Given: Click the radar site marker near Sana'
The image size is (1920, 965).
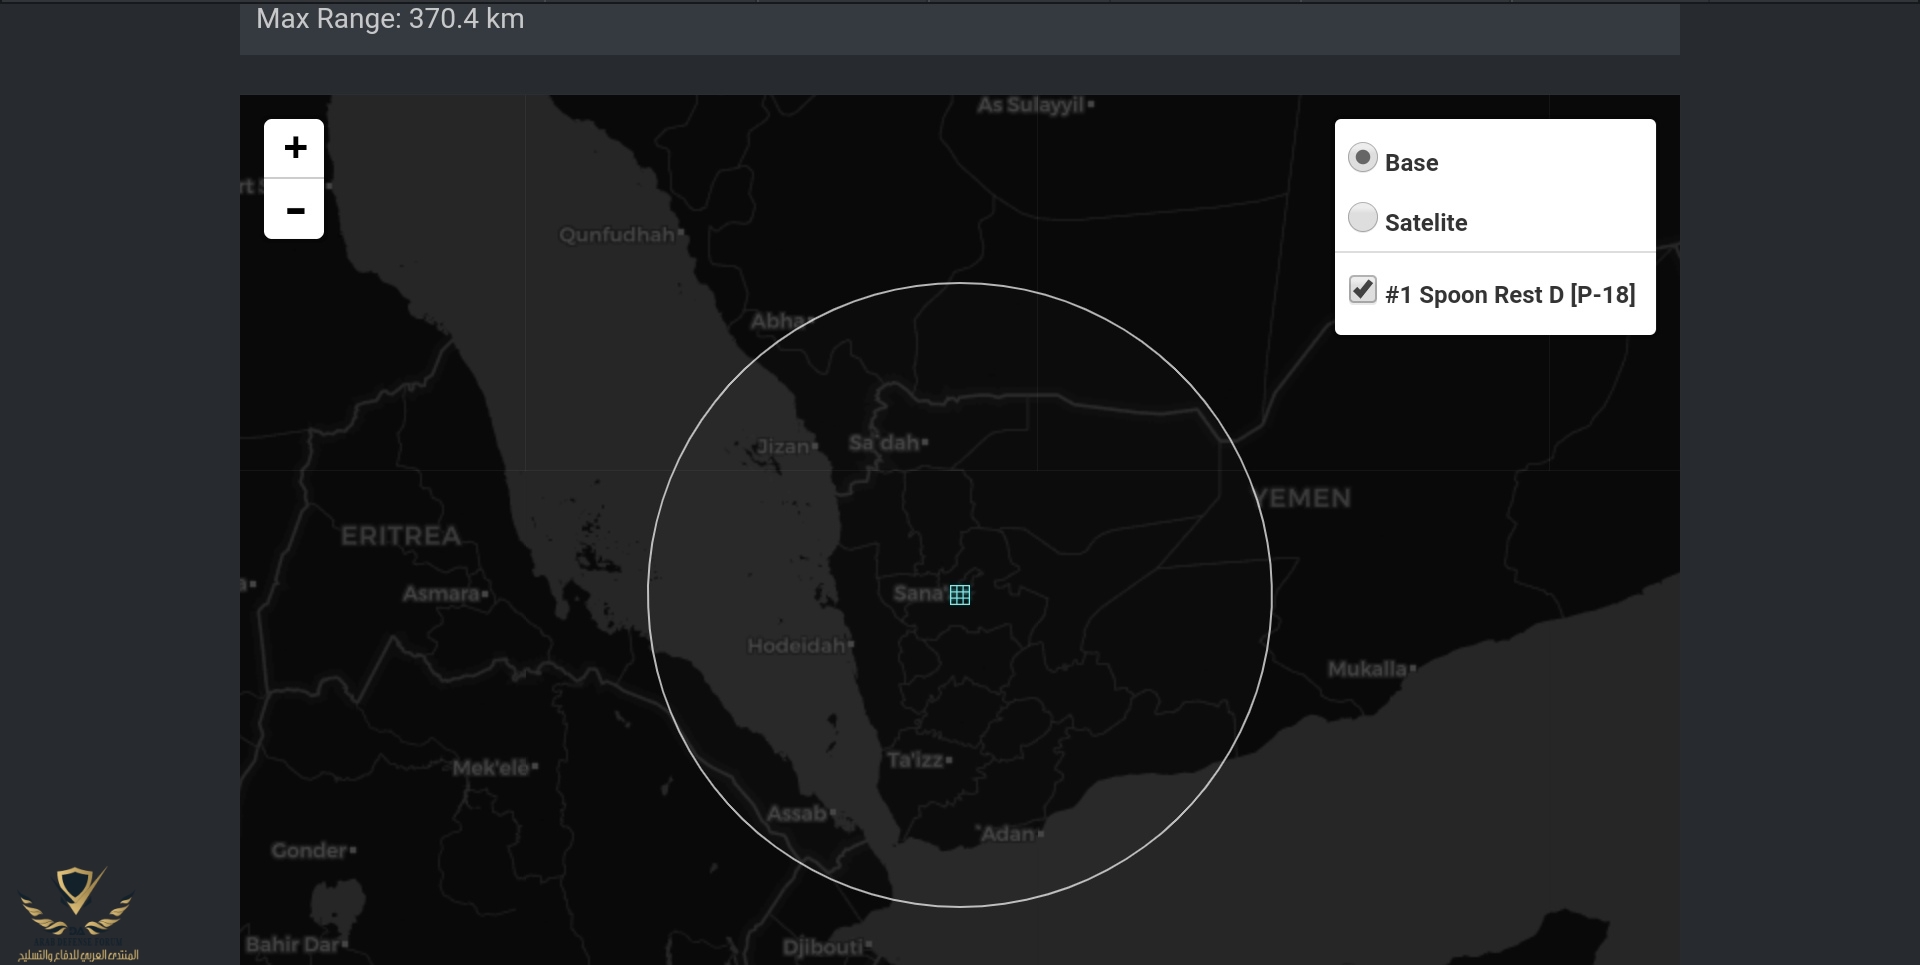Looking at the screenshot, I should 960,595.
